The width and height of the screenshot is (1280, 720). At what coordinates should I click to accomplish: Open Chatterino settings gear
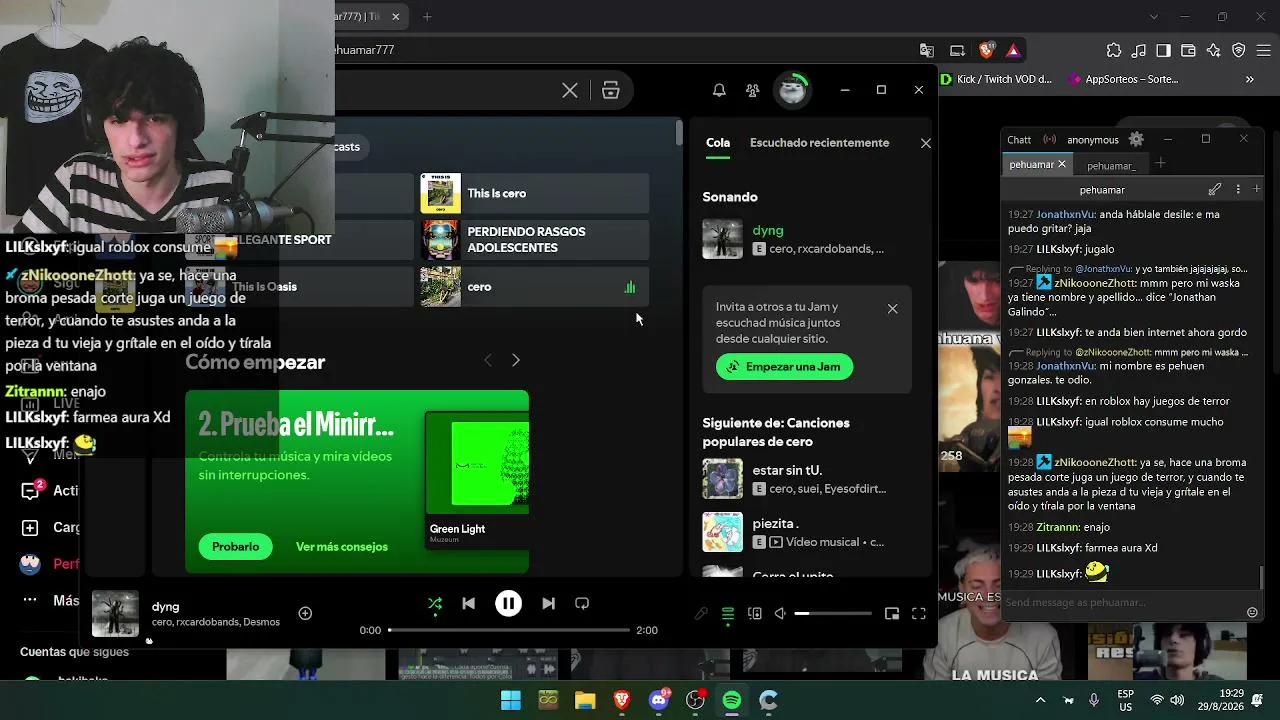(1136, 140)
